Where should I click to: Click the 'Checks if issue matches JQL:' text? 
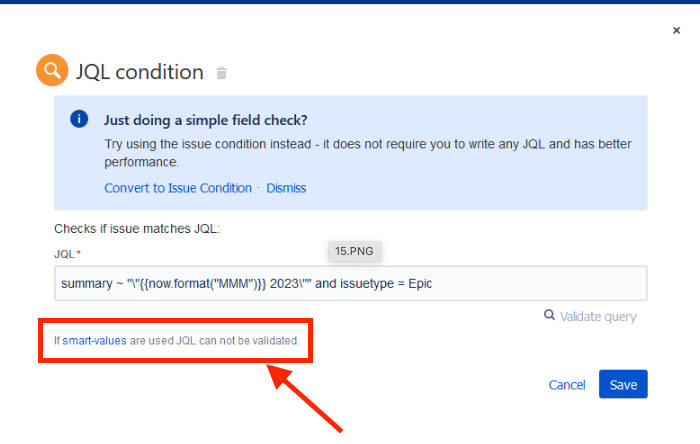click(x=137, y=228)
